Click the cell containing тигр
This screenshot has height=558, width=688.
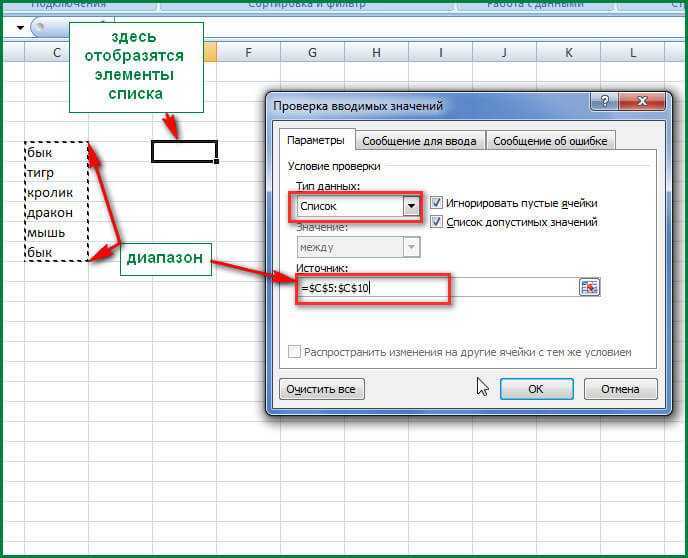tap(57, 172)
